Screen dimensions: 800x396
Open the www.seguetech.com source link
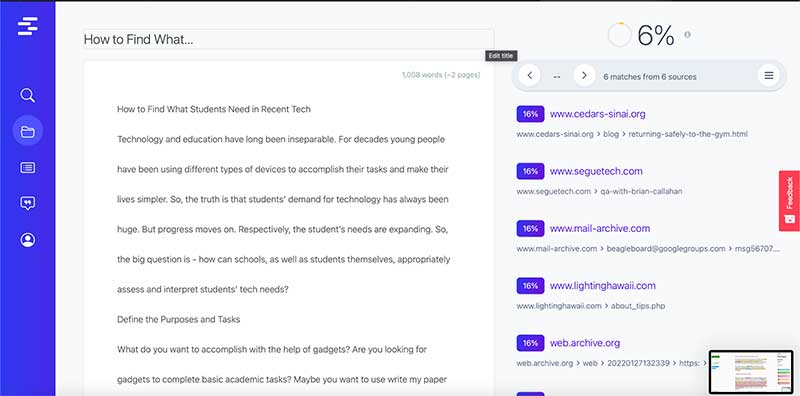click(596, 171)
